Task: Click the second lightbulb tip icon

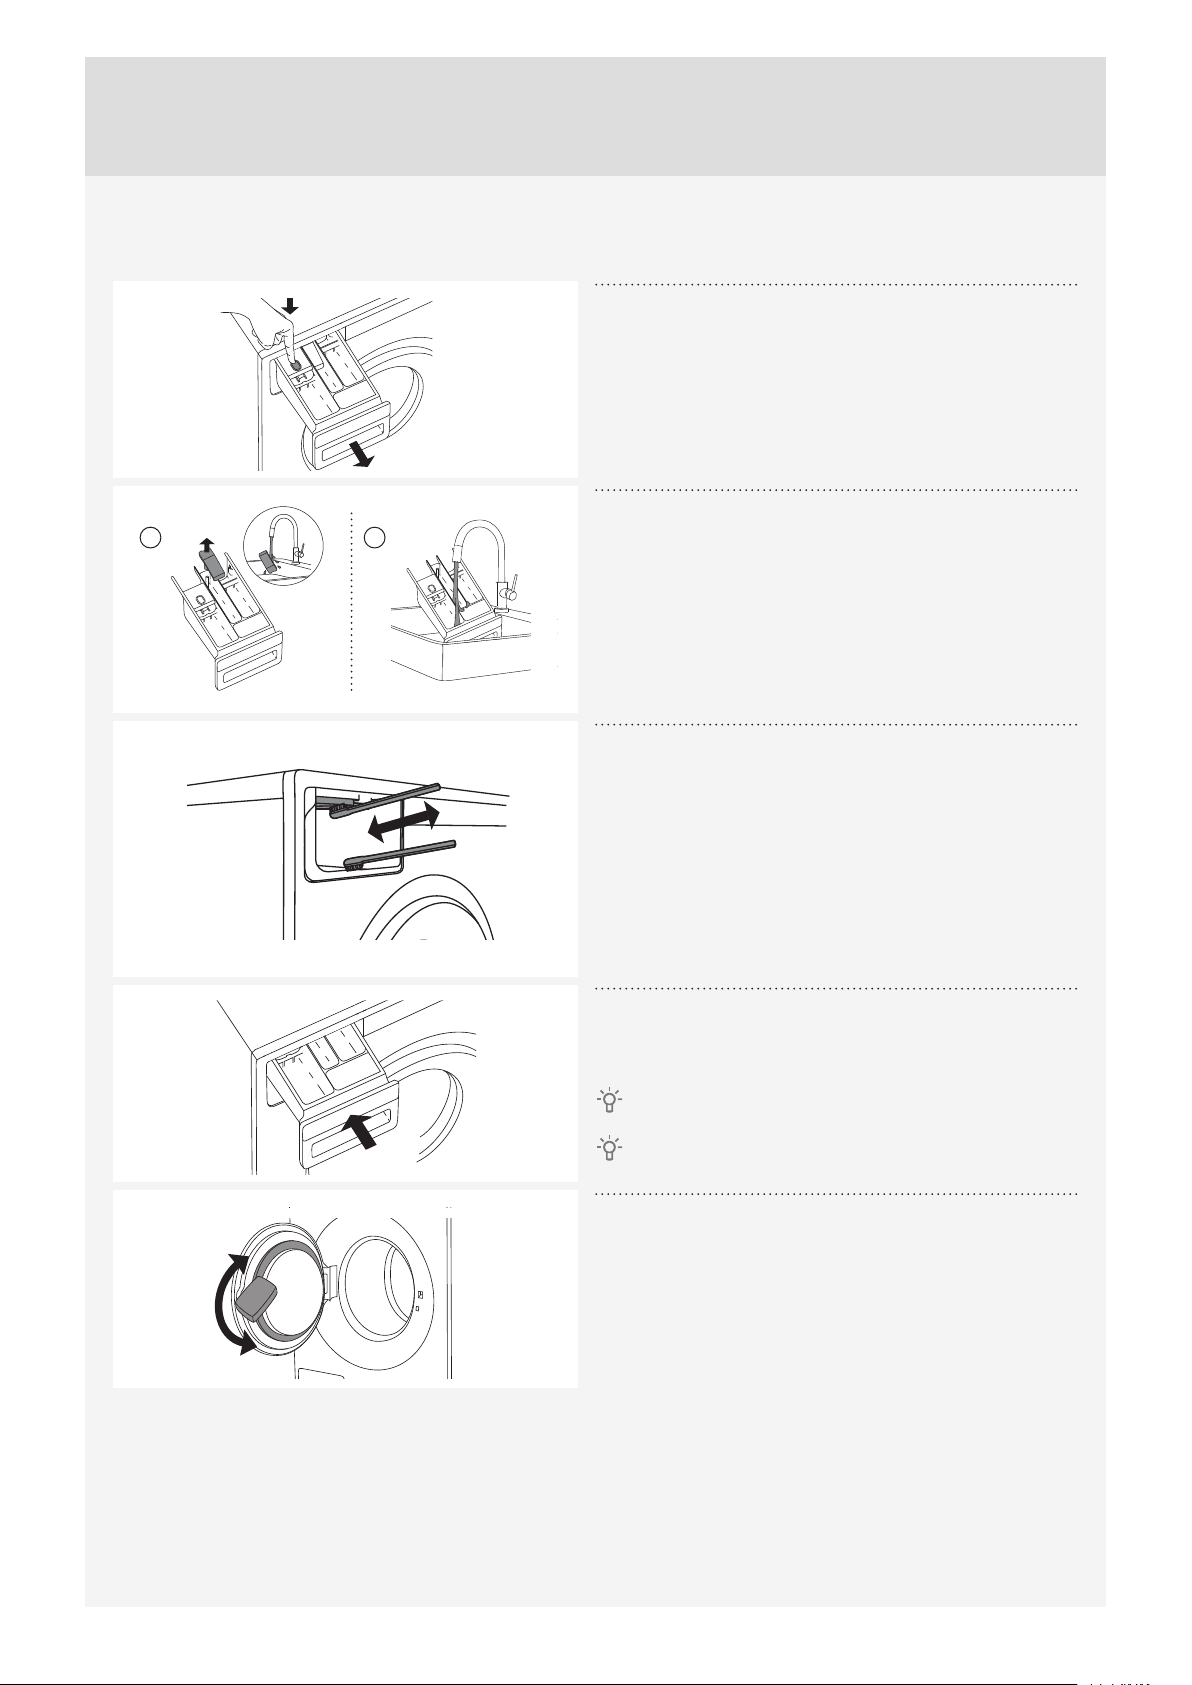Action: coord(607,1149)
